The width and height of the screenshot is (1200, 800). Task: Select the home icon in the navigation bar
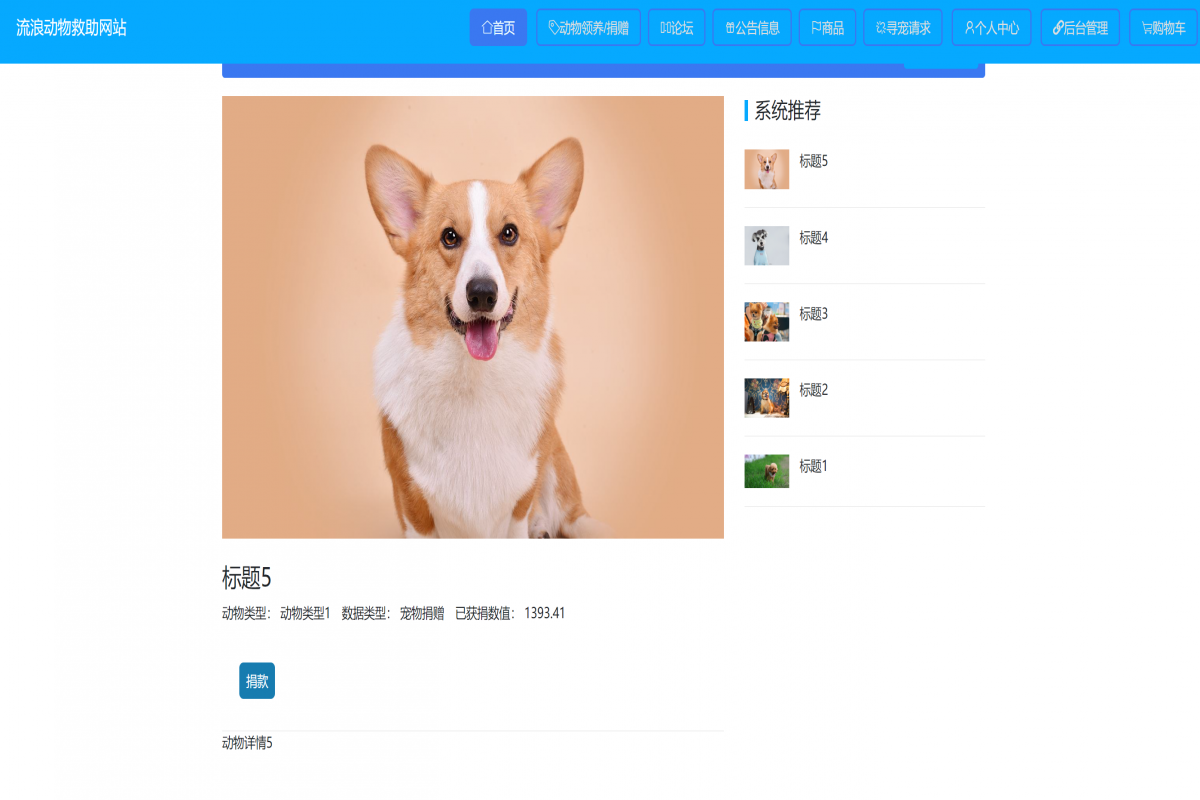pyautogui.click(x=487, y=27)
